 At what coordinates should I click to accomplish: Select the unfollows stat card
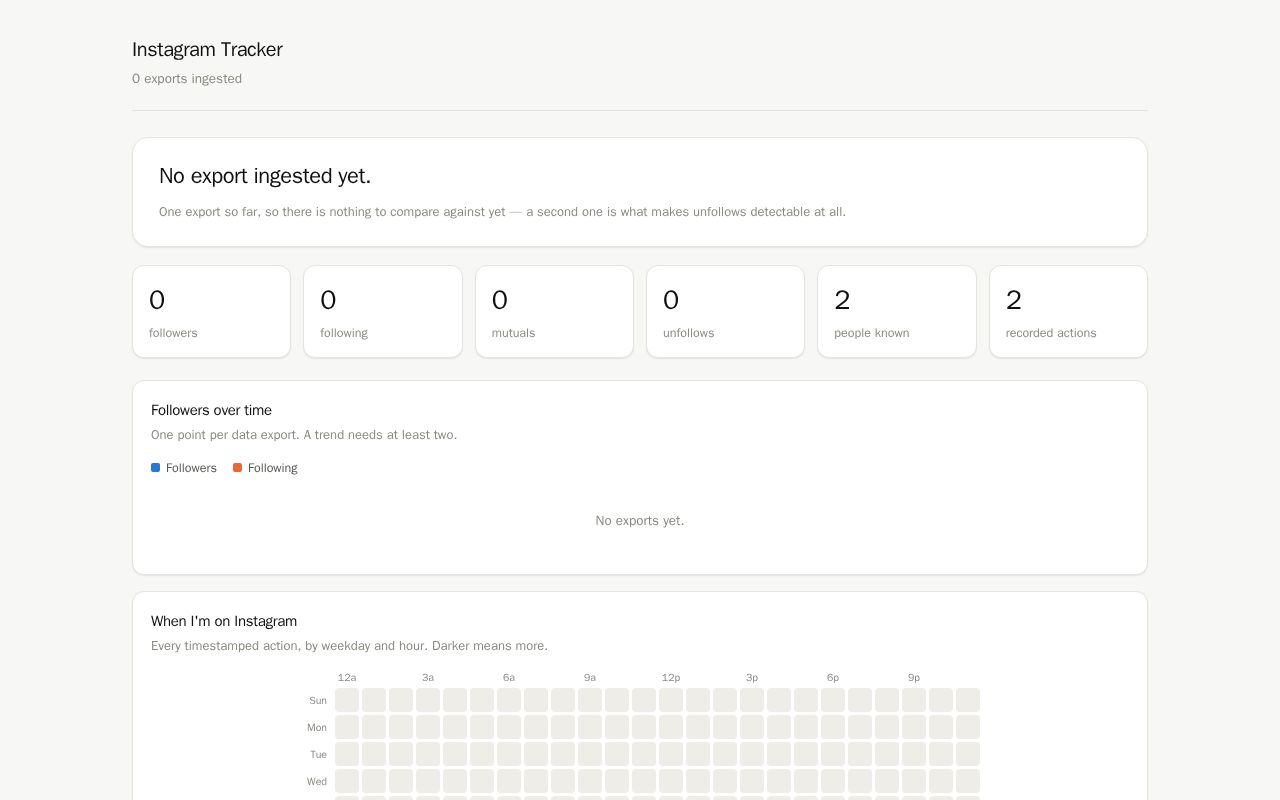point(726,311)
